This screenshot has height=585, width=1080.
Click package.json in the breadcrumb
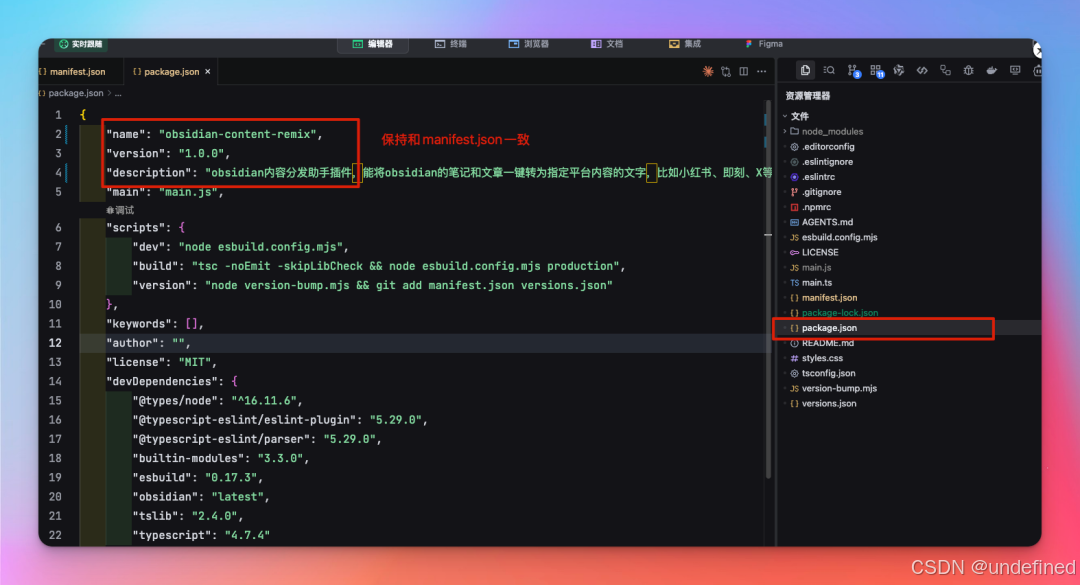[75, 93]
